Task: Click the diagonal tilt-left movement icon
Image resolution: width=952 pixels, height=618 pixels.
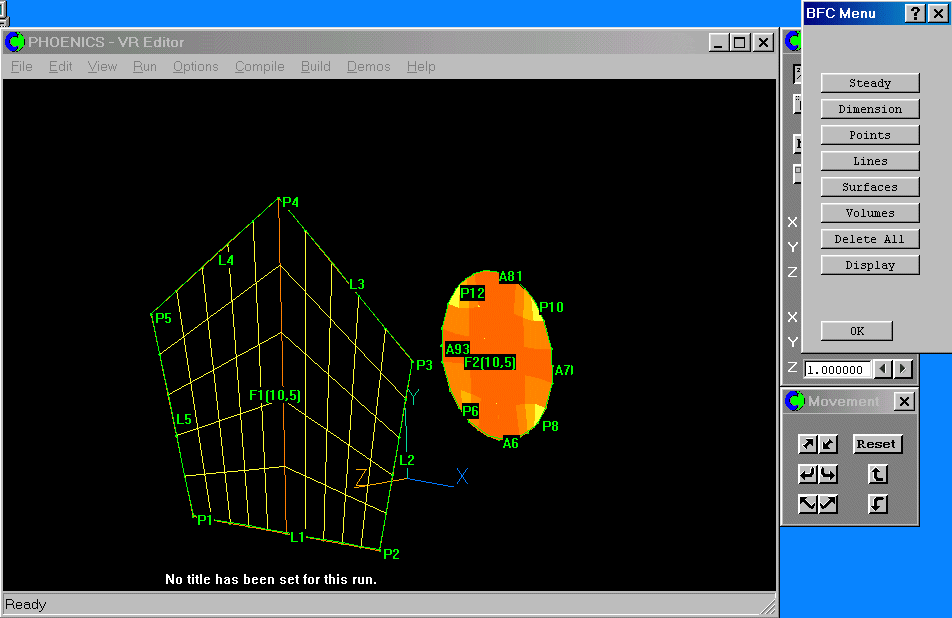Action: (808, 504)
